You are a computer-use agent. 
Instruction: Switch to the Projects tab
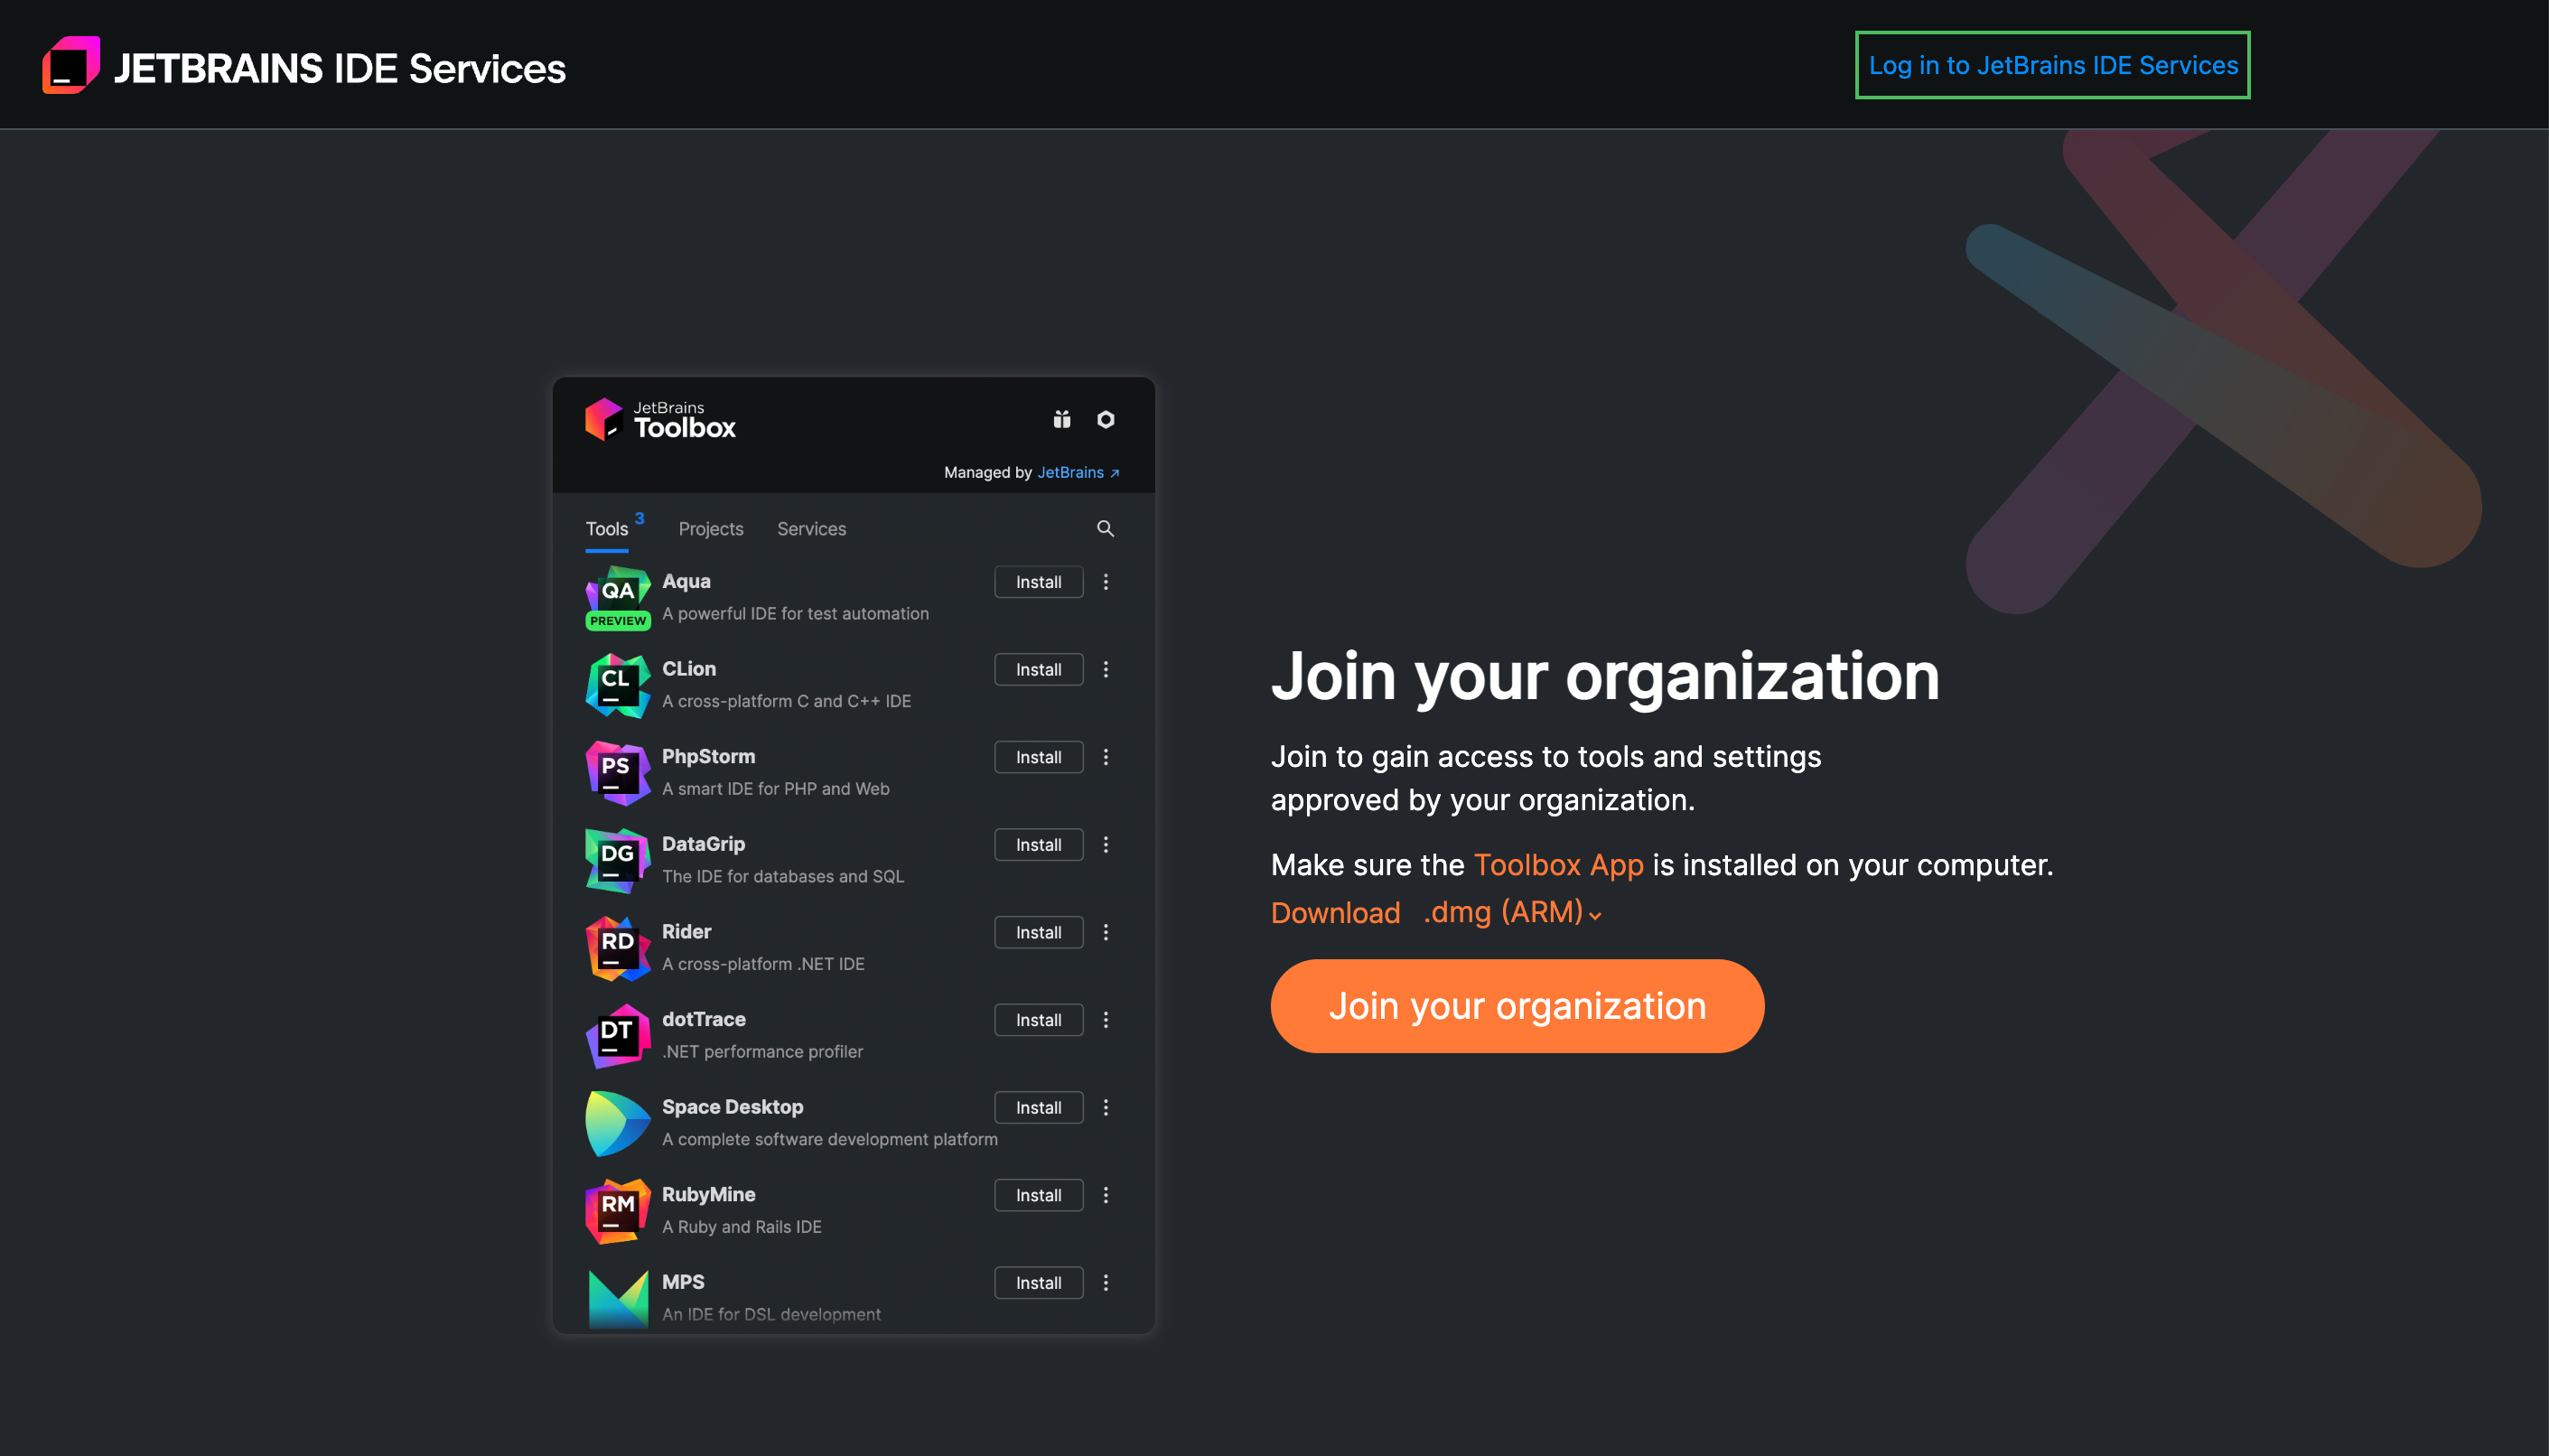710,529
